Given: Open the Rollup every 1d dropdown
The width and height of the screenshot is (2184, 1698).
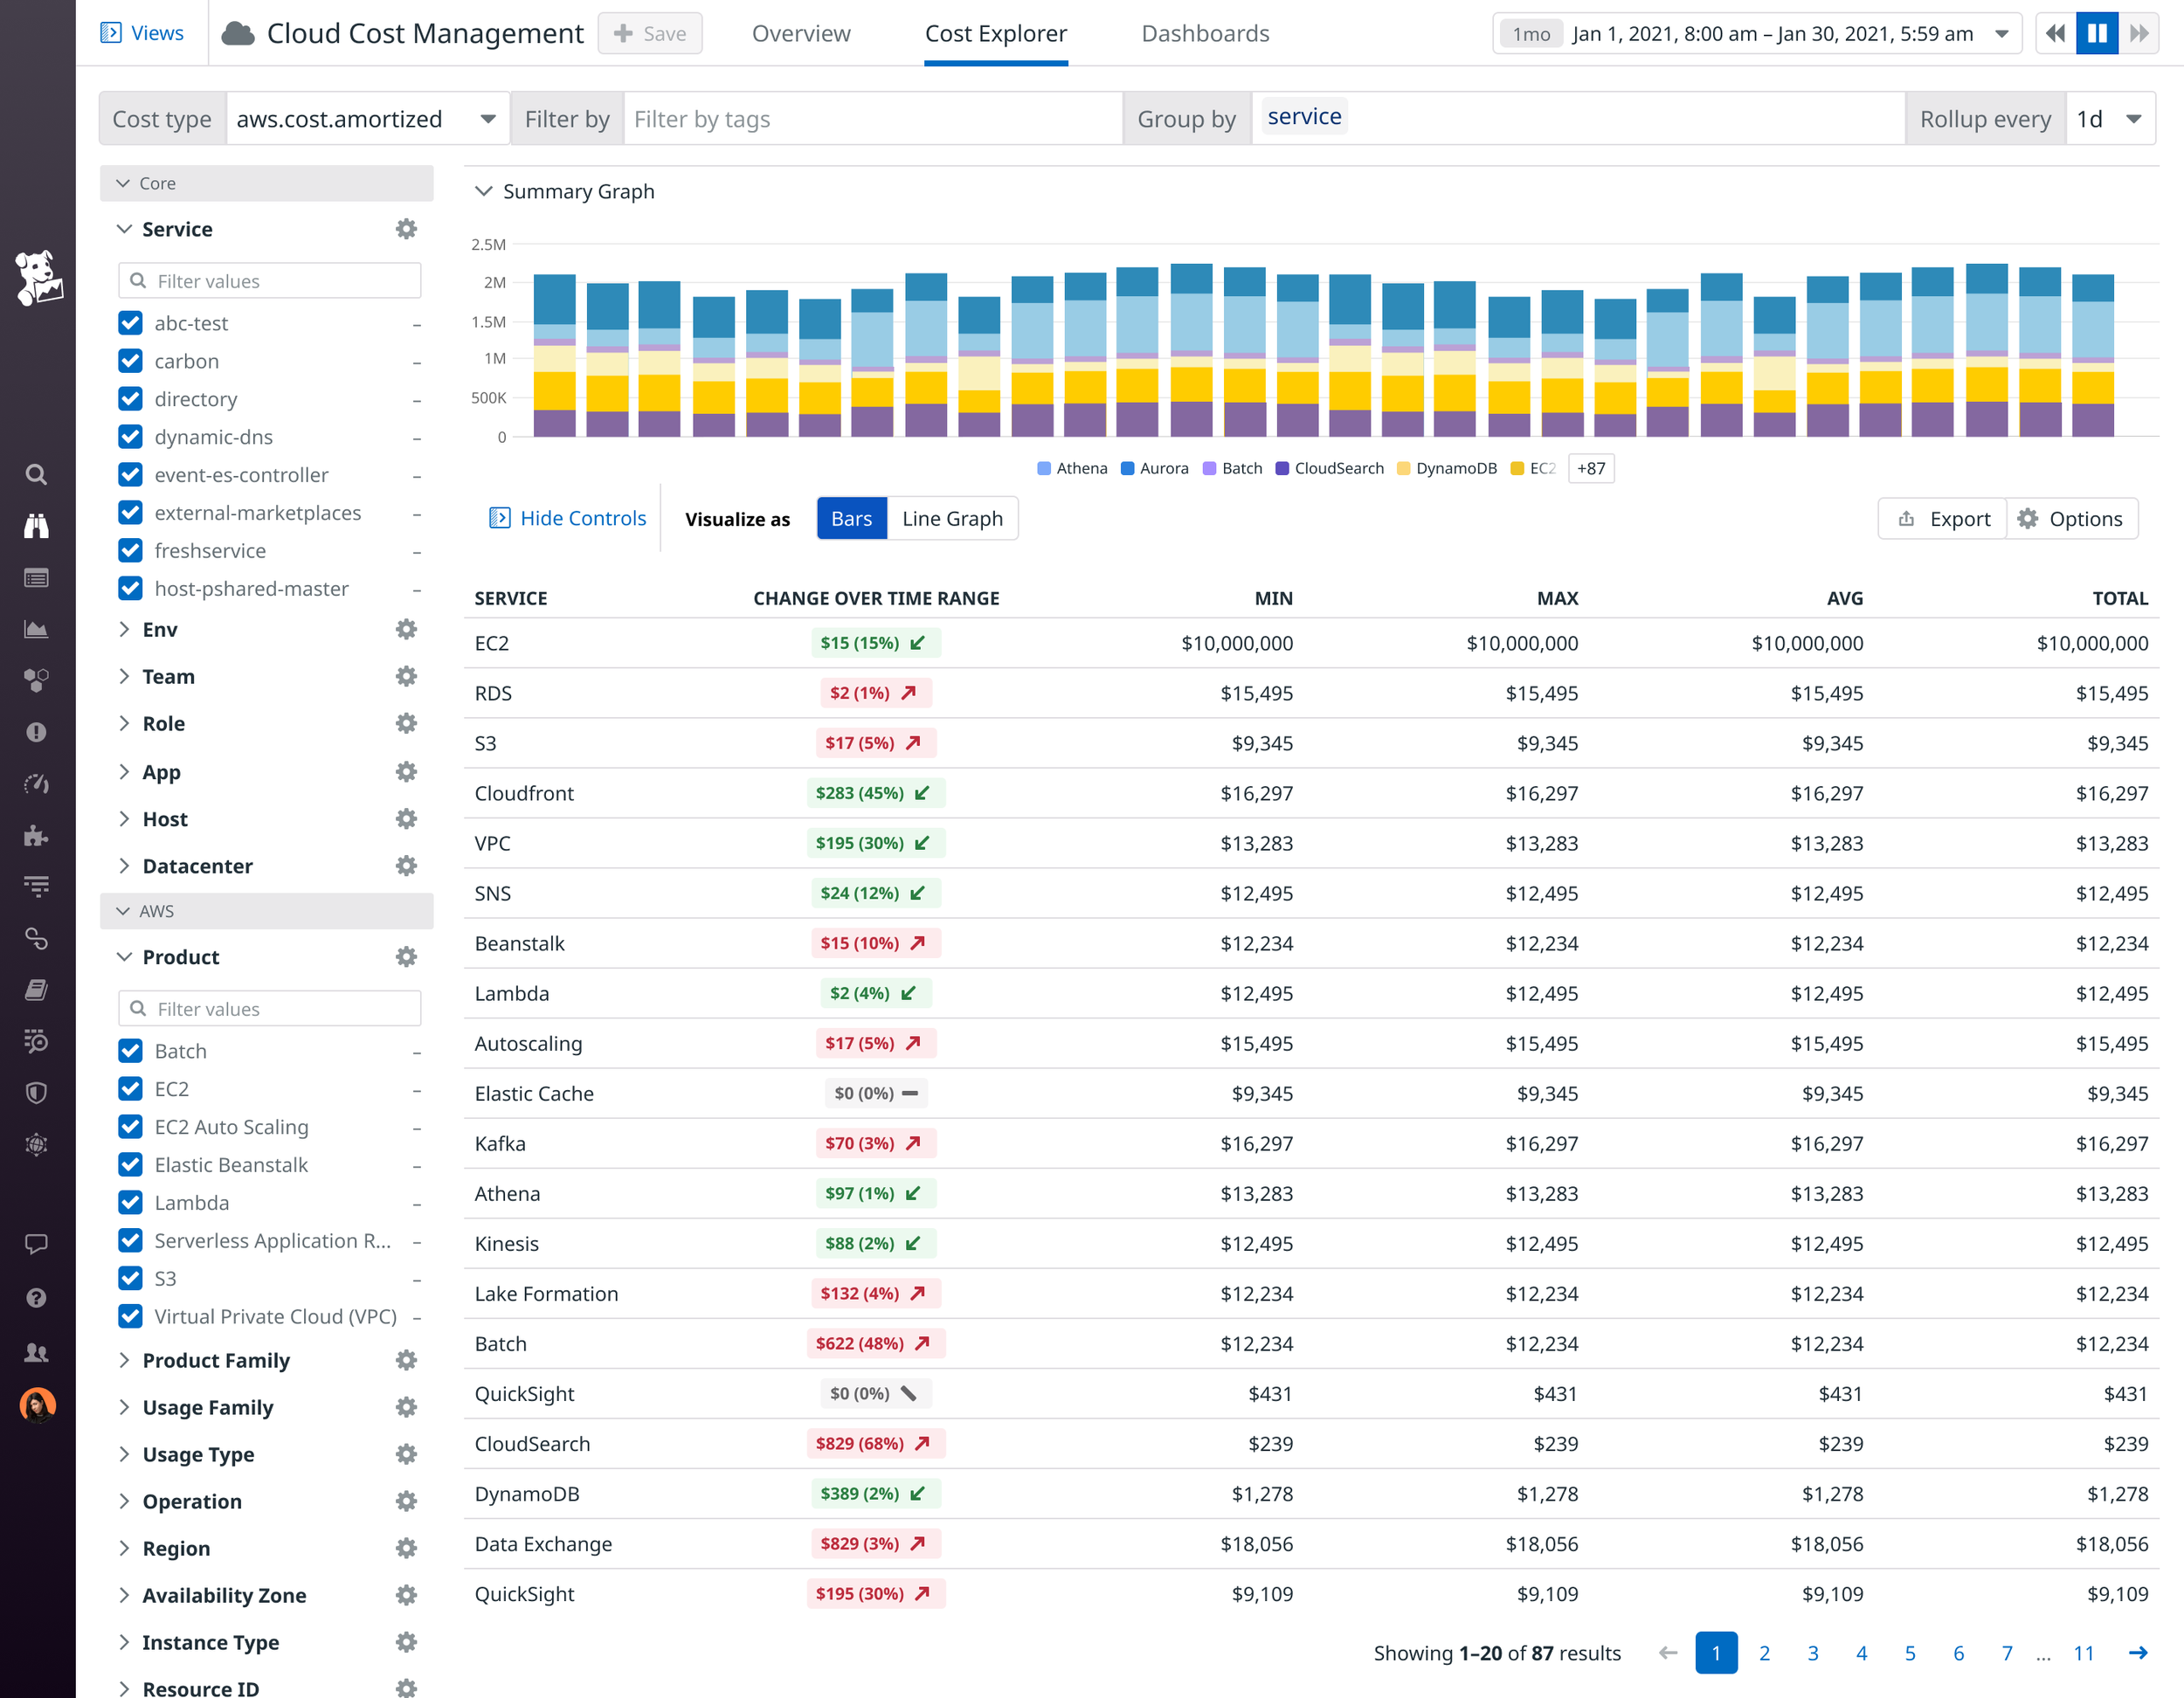Looking at the screenshot, I should (x=2110, y=119).
